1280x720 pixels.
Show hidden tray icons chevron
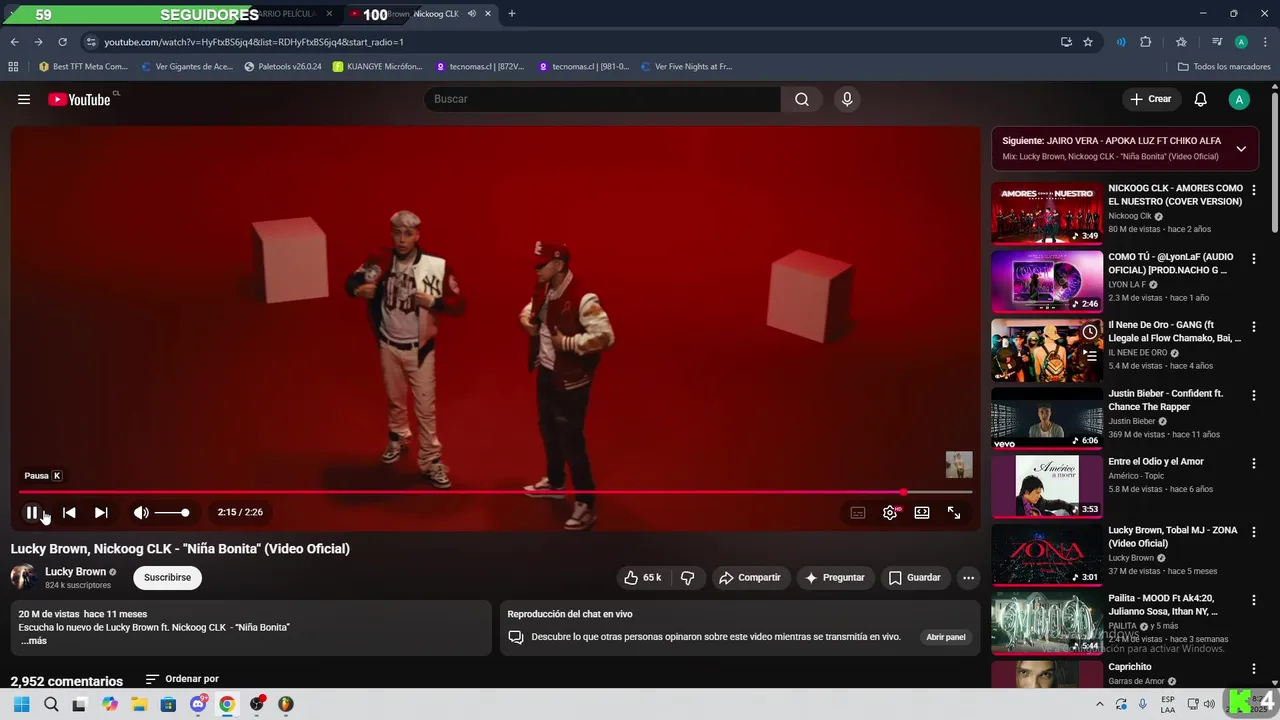(x=1100, y=704)
